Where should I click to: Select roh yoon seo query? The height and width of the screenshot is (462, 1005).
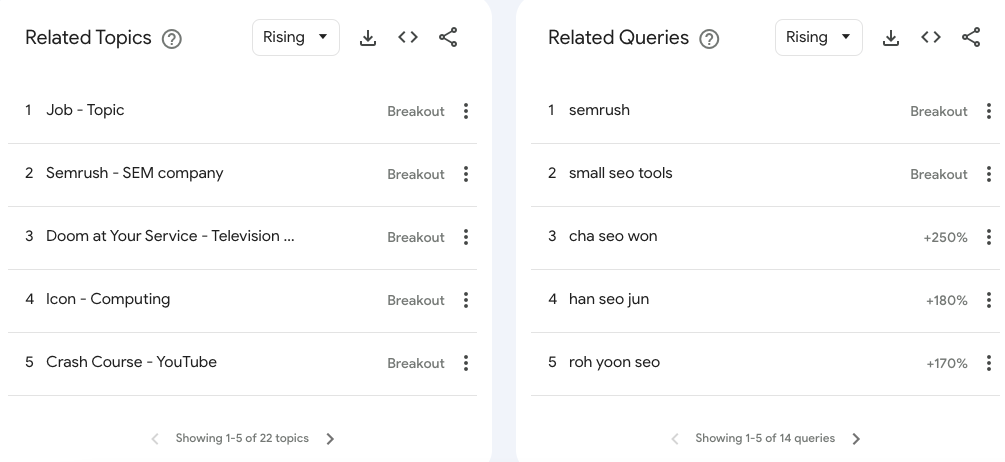point(765,363)
